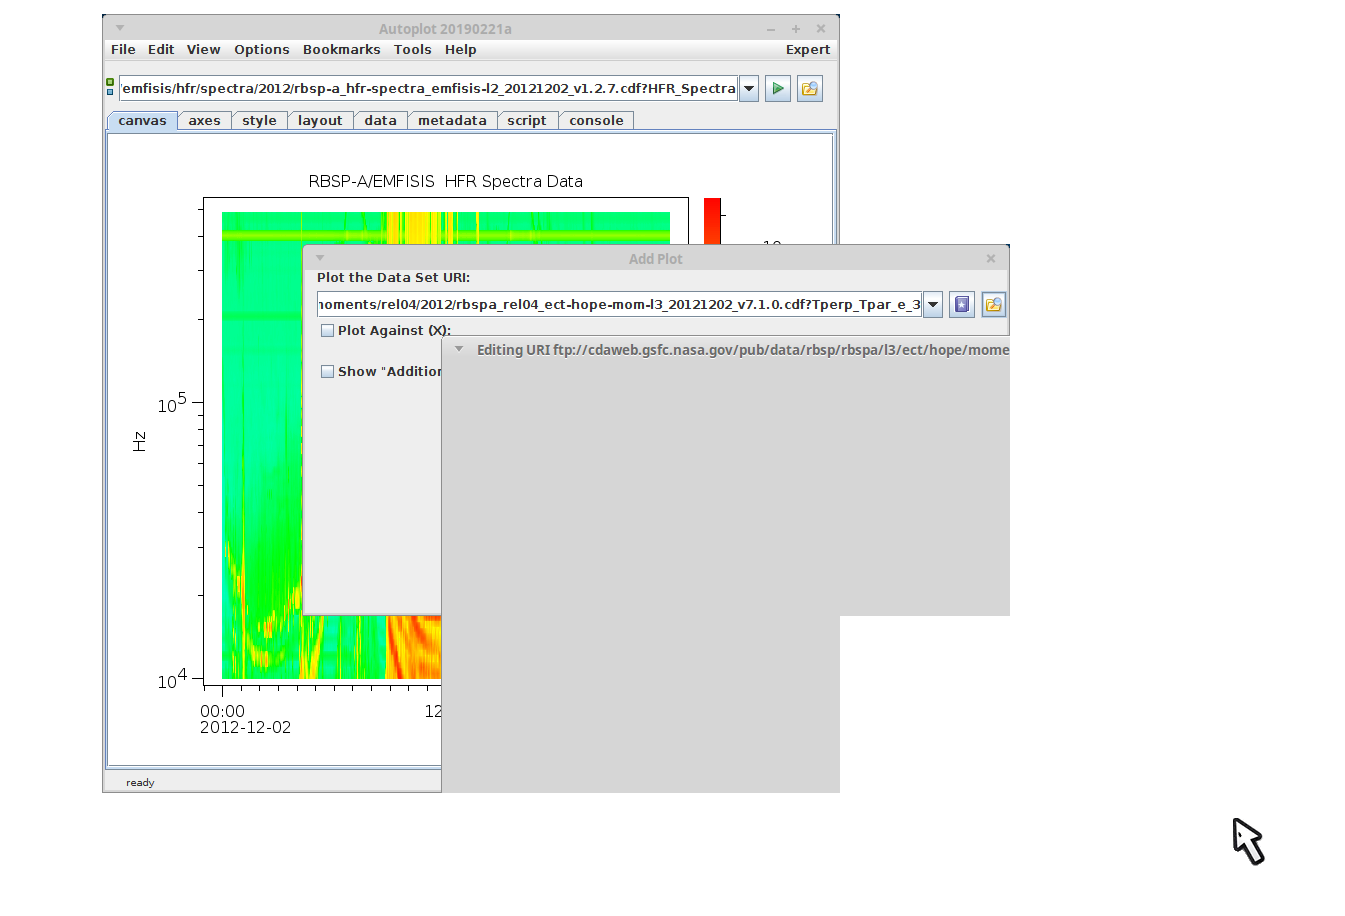Open the Editing URI window menu arrow
The image size is (1345, 916).
pos(459,349)
